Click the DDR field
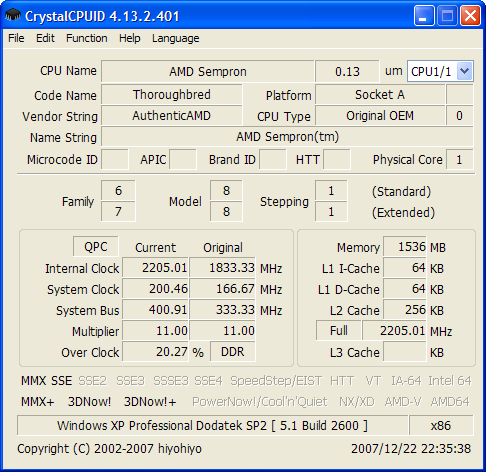This screenshot has height=472, width=486. click(233, 352)
